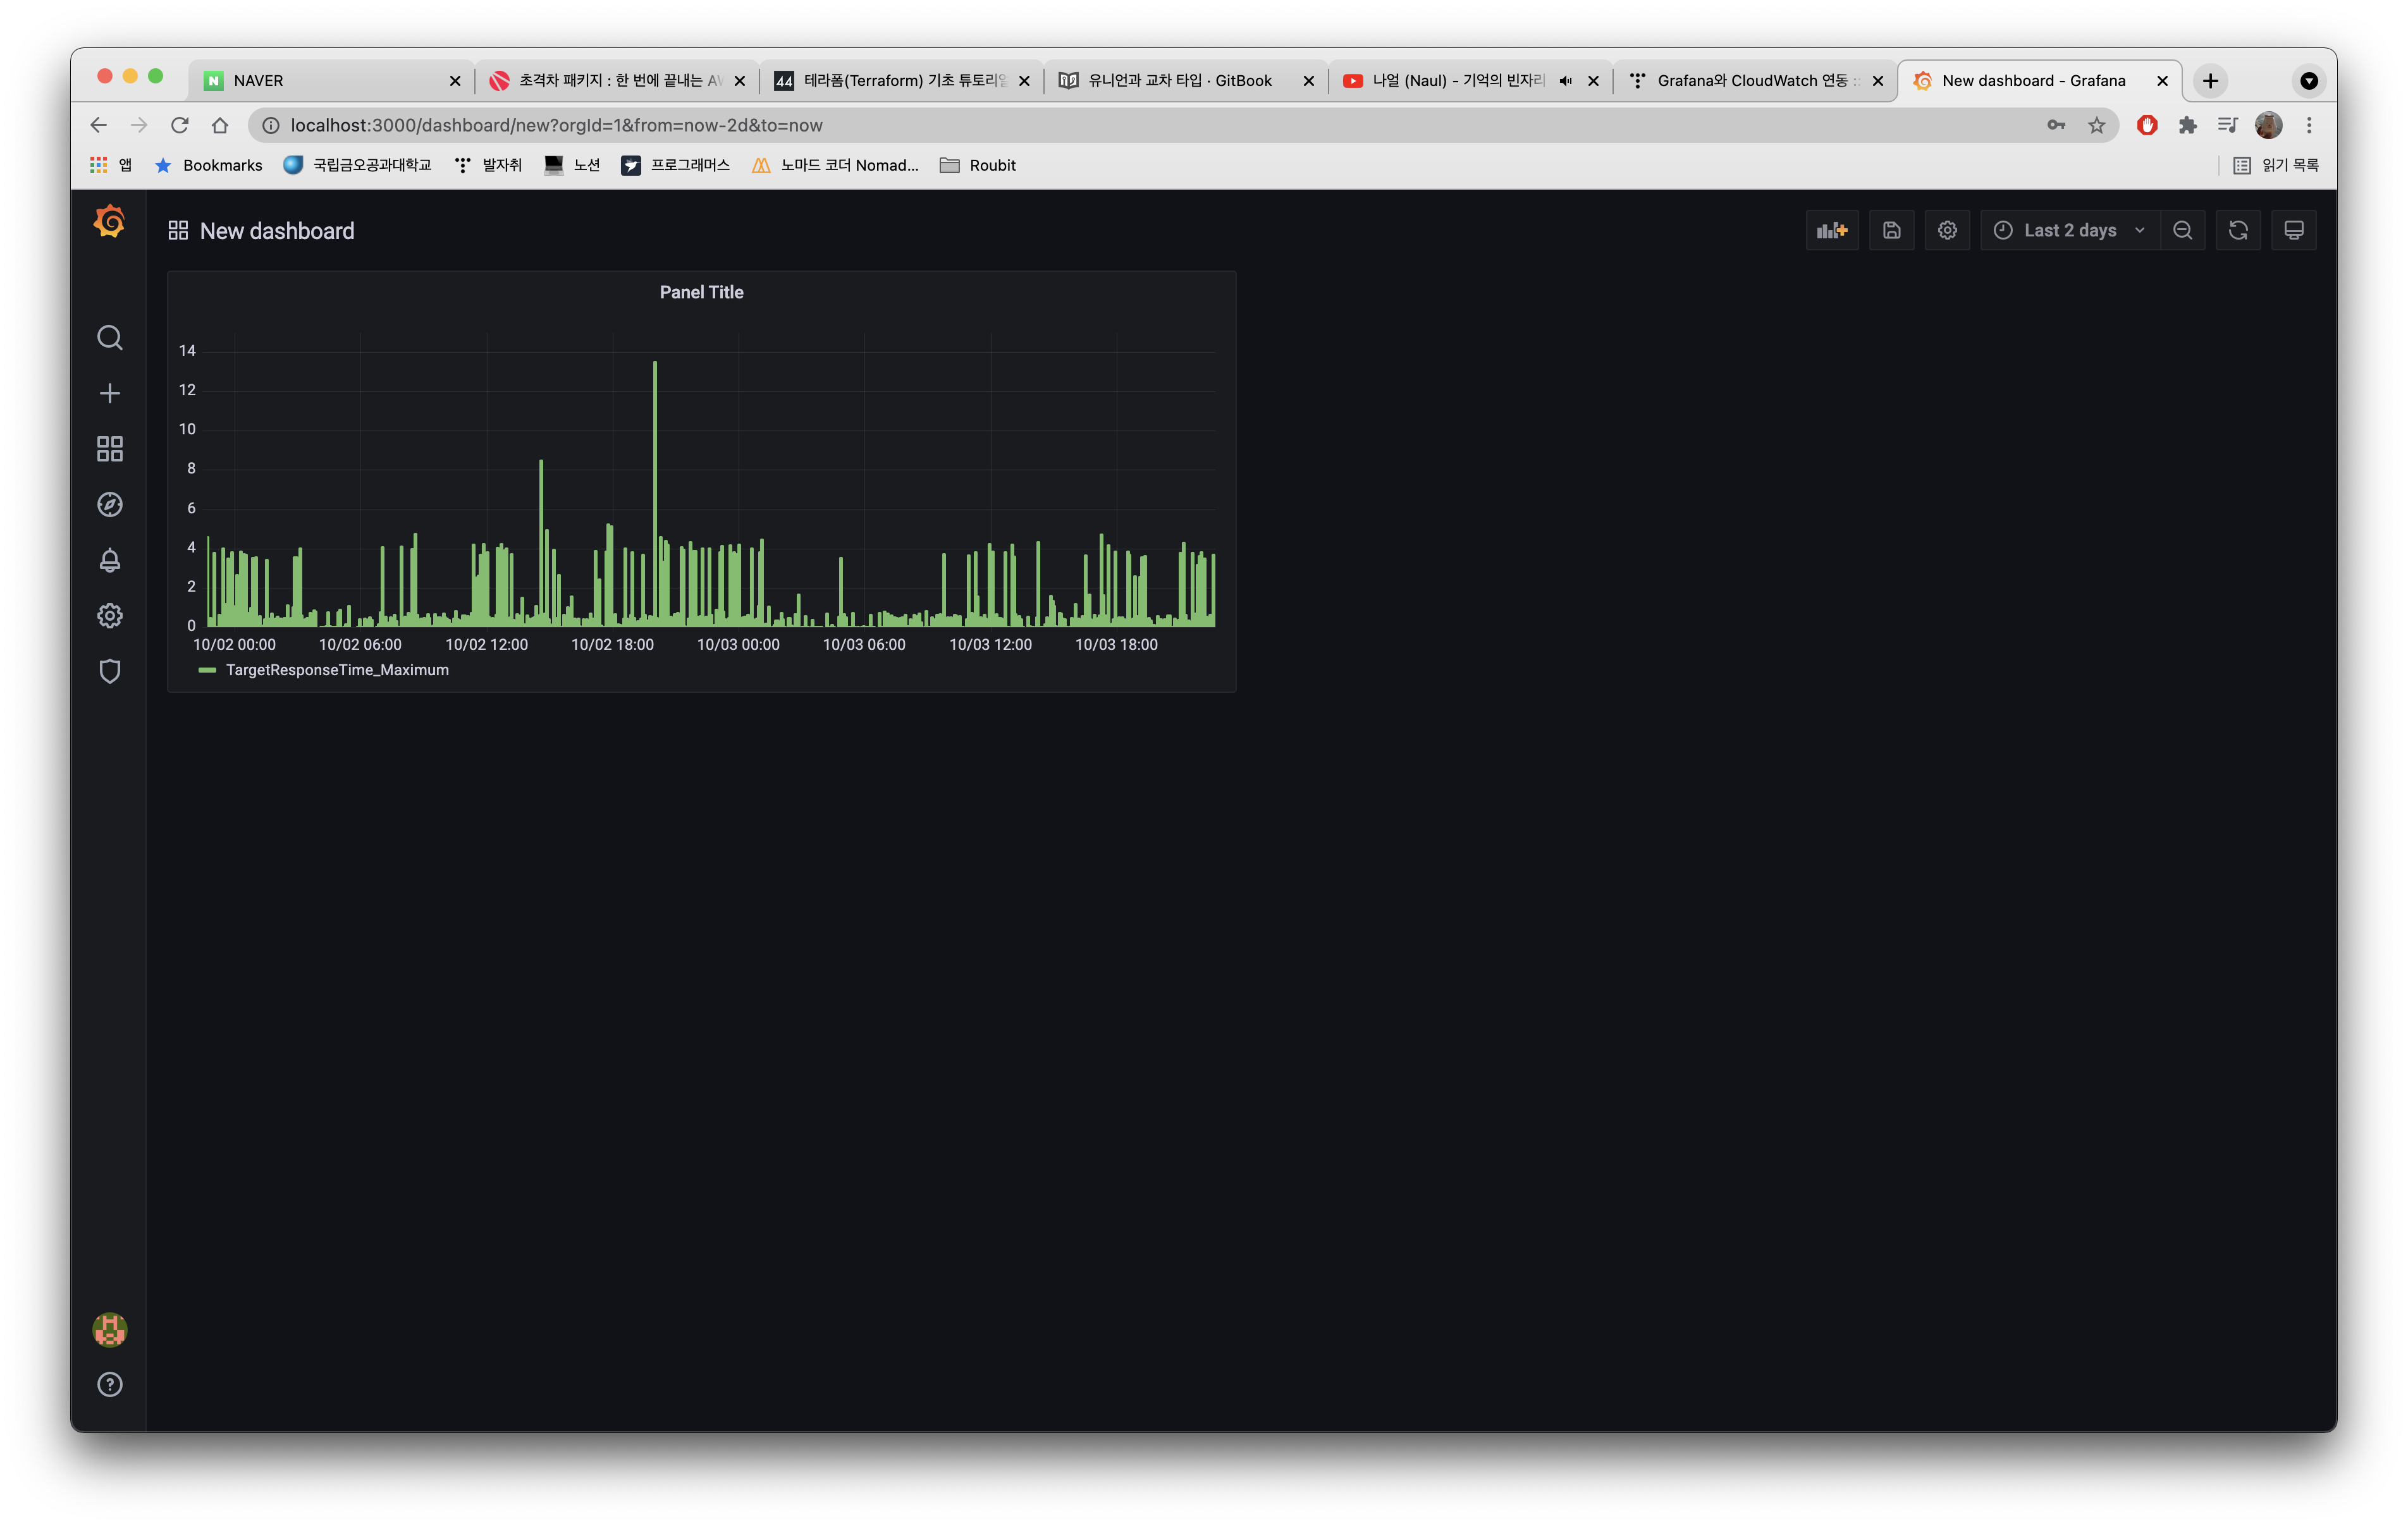Click the Add panel icon
This screenshot has width=2408, height=1526.
point(1831,231)
